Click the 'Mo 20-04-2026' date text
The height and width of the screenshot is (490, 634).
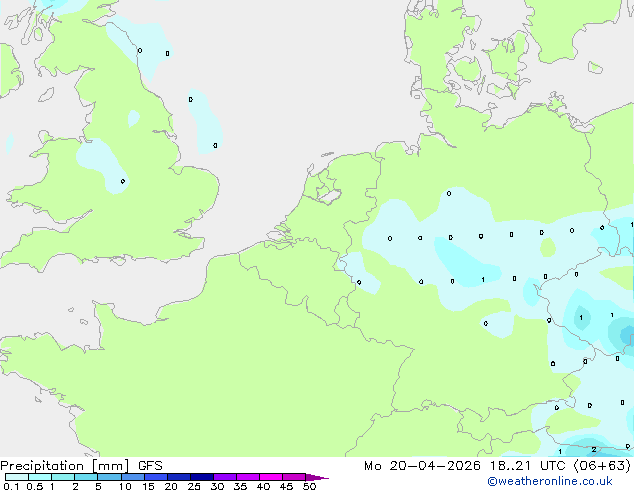422,466
